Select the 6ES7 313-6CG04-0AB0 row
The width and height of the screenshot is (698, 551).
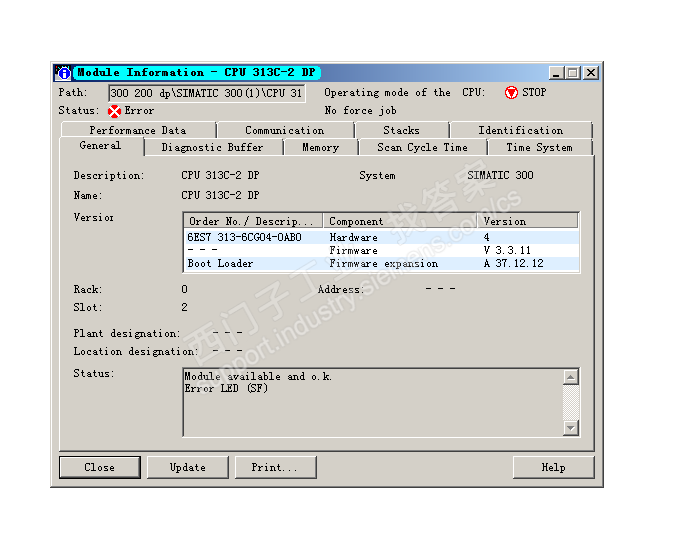(381, 237)
